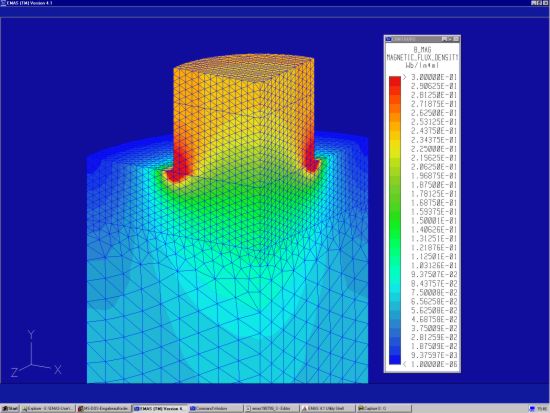Click the legend value 2.25000E-01
550x413 pixels.
coord(434,149)
